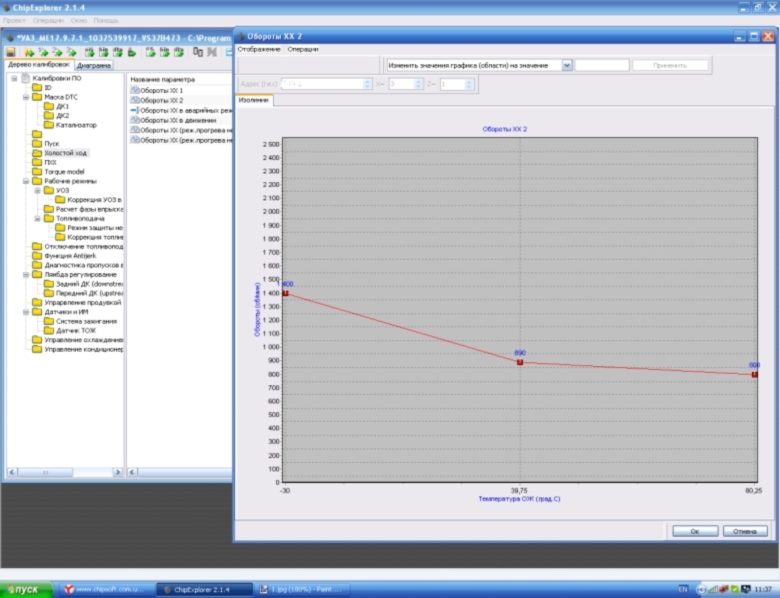Click the save icon in the toolbar
780x598 pixels.
coord(10,52)
